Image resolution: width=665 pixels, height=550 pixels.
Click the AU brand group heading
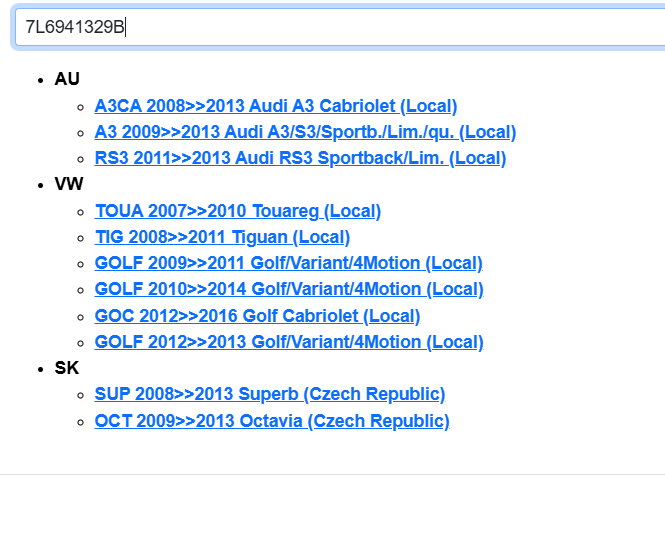[67, 79]
